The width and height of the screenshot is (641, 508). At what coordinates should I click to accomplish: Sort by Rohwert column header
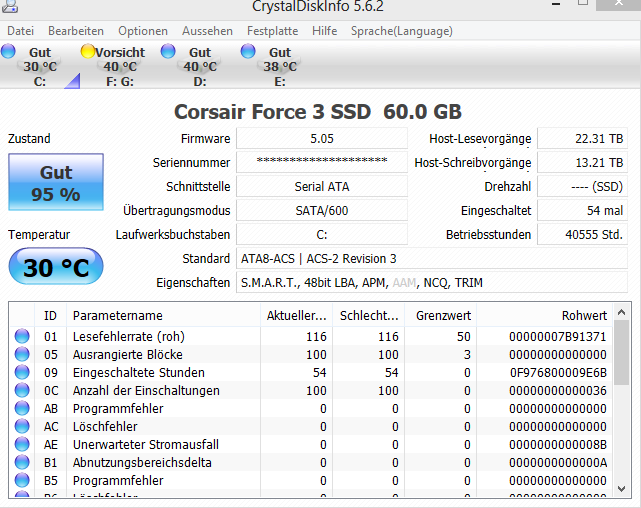click(545, 315)
